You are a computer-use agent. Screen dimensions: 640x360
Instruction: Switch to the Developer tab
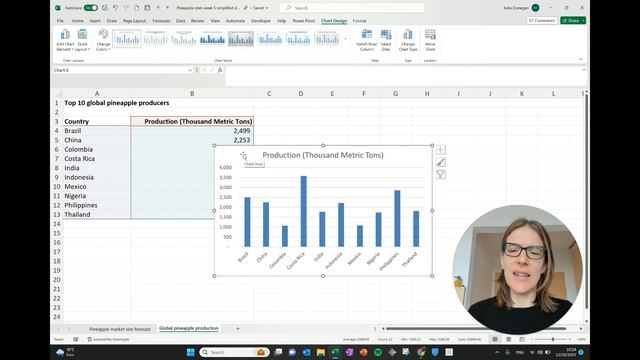(261, 21)
